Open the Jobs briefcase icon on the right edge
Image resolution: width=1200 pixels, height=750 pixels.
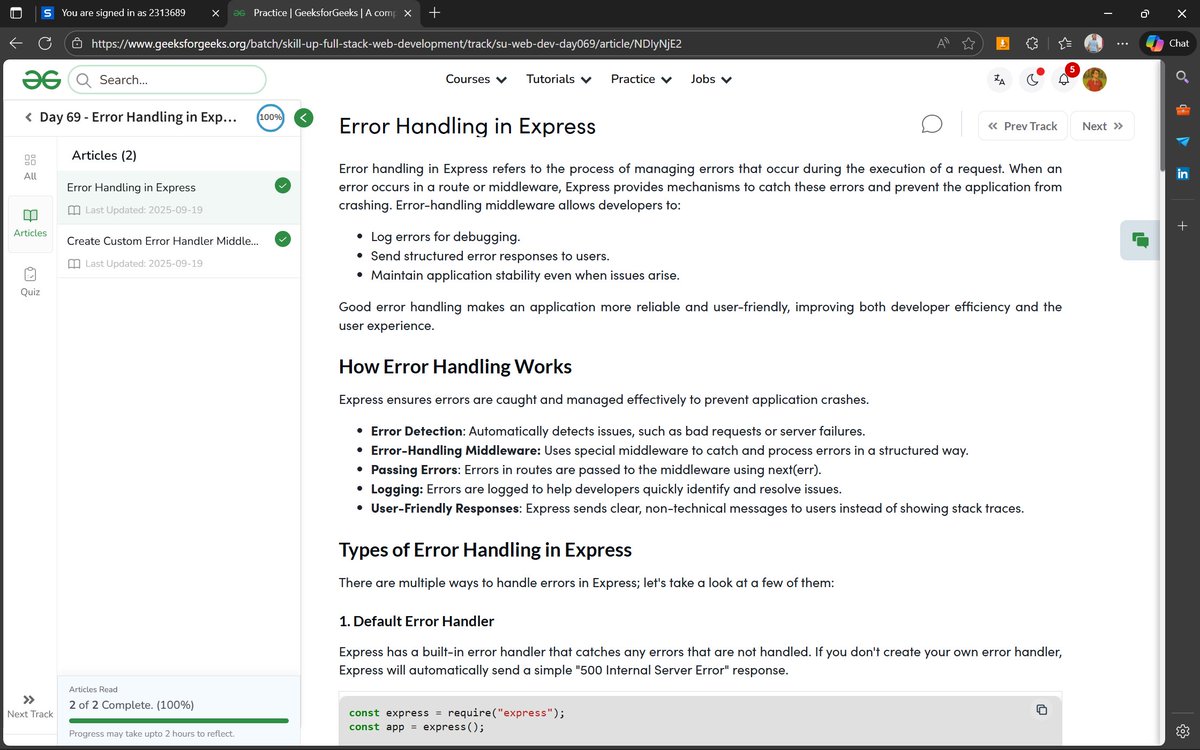click(1182, 109)
